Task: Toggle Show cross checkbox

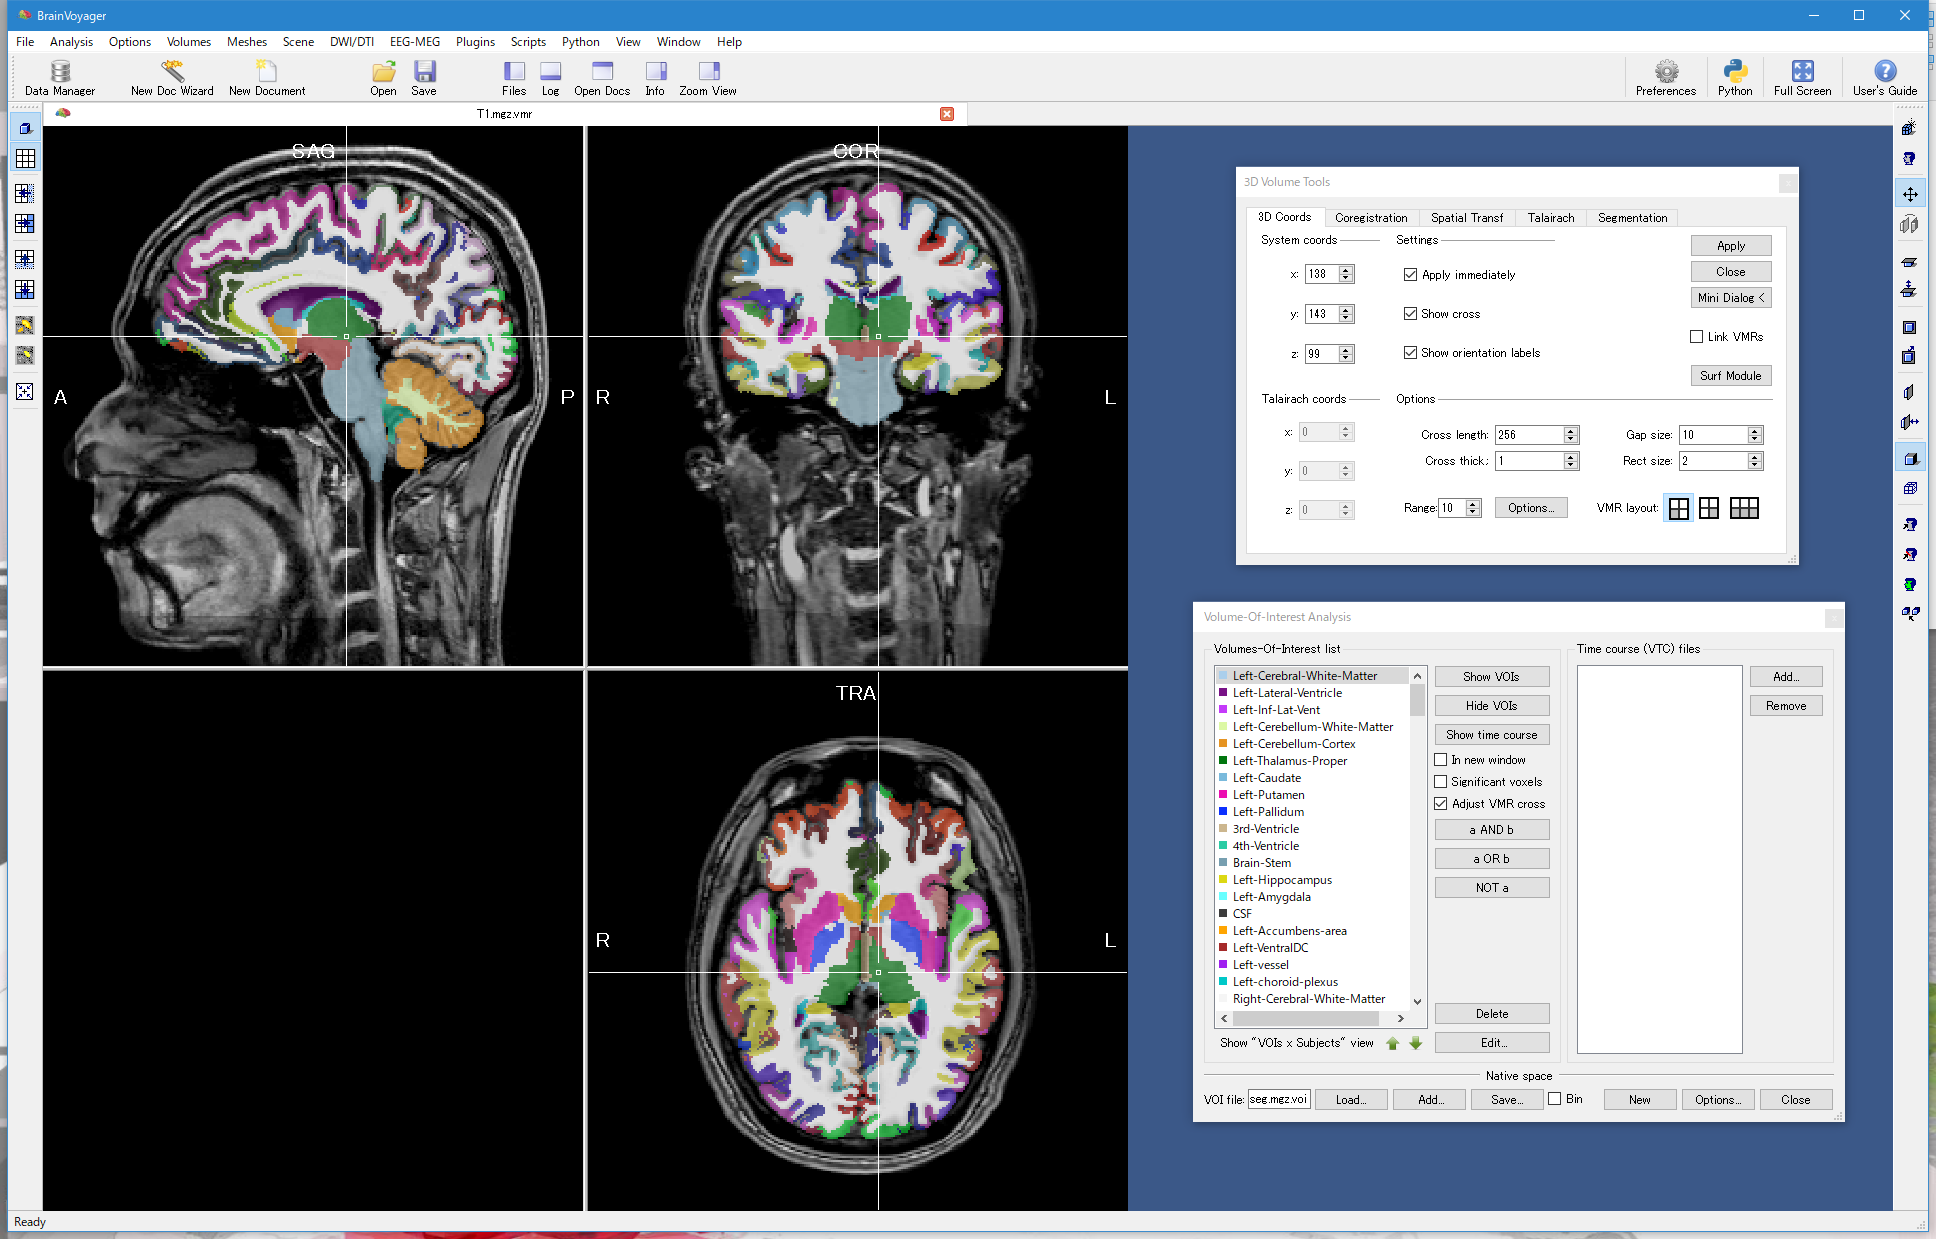Action: [x=1410, y=313]
